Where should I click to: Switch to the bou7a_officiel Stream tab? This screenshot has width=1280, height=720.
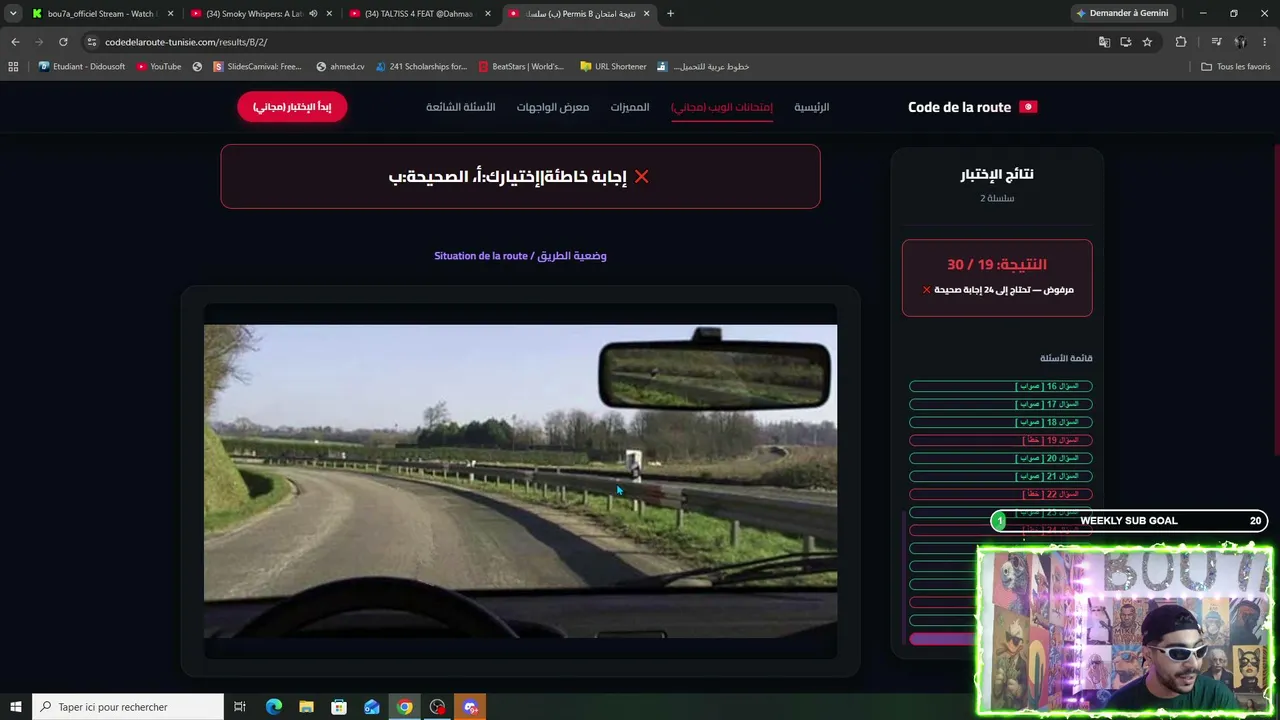[x=102, y=14]
